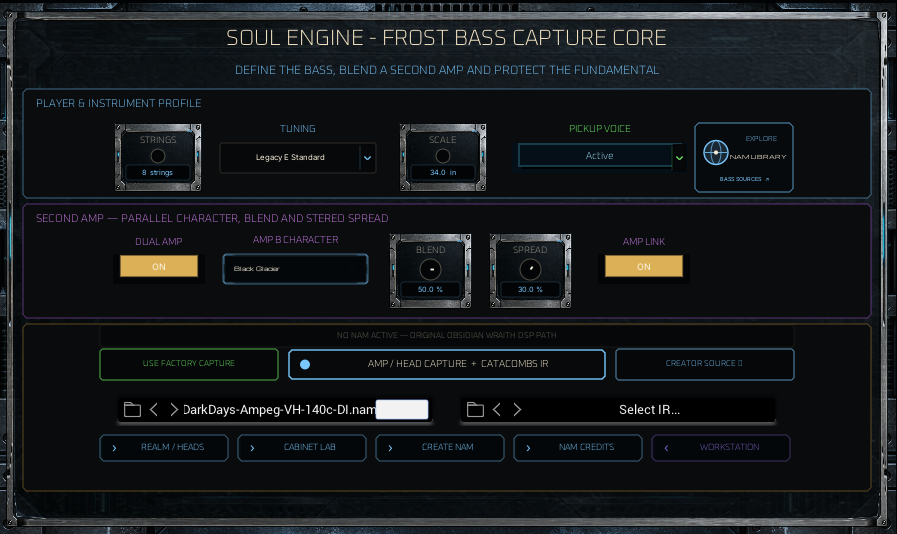Select Amp / Head Capture + Catacombs IR mode
Image resolution: width=897 pixels, height=534 pixels.
point(447,364)
